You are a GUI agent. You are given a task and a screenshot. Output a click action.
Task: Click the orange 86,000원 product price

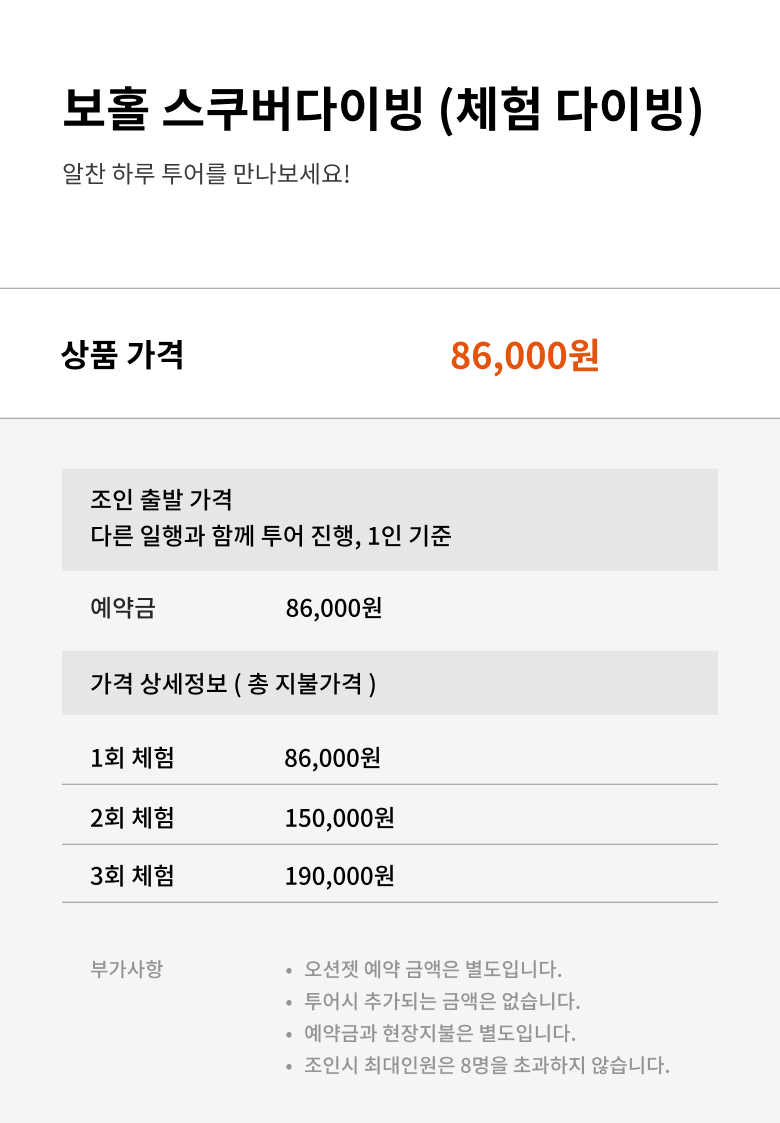tap(524, 355)
